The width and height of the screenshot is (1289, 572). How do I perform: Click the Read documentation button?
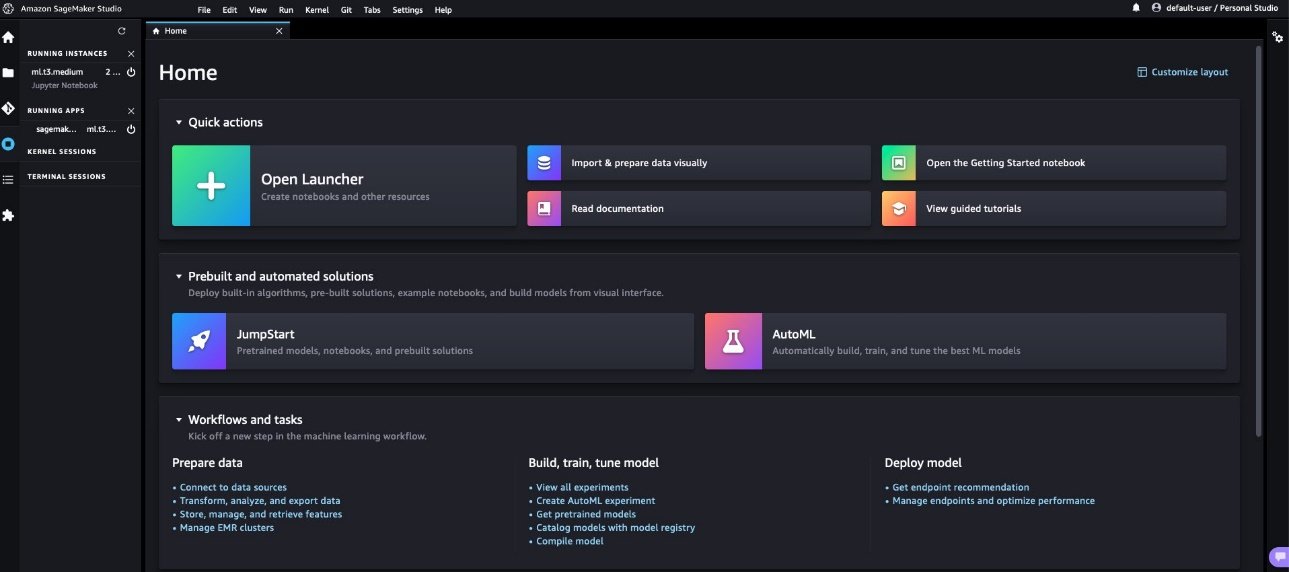point(699,209)
